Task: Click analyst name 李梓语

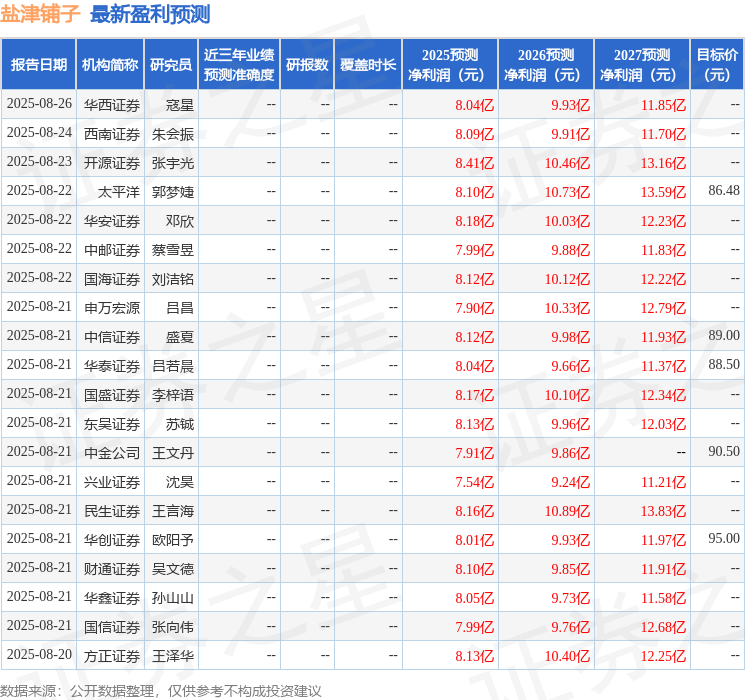Action: tap(173, 395)
